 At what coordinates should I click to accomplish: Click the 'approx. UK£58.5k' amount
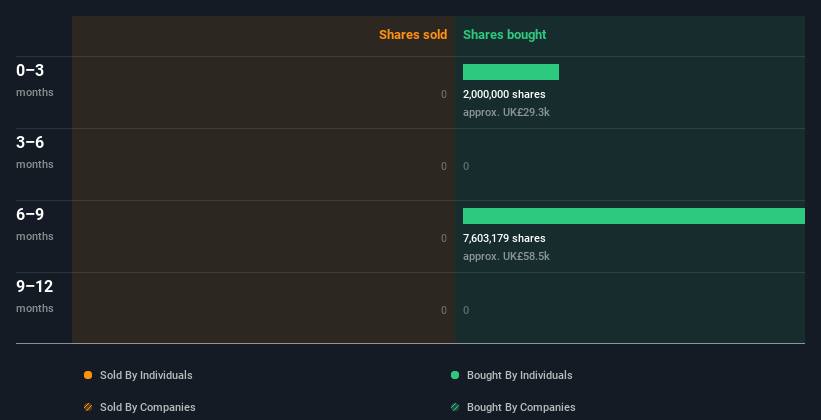pos(506,256)
